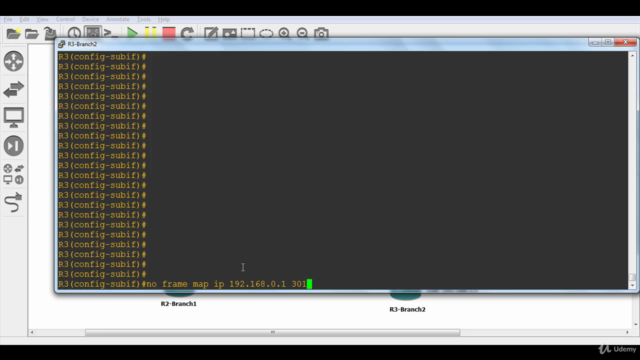
Task: Browse all devices in sidebar
Action: (x=14, y=174)
